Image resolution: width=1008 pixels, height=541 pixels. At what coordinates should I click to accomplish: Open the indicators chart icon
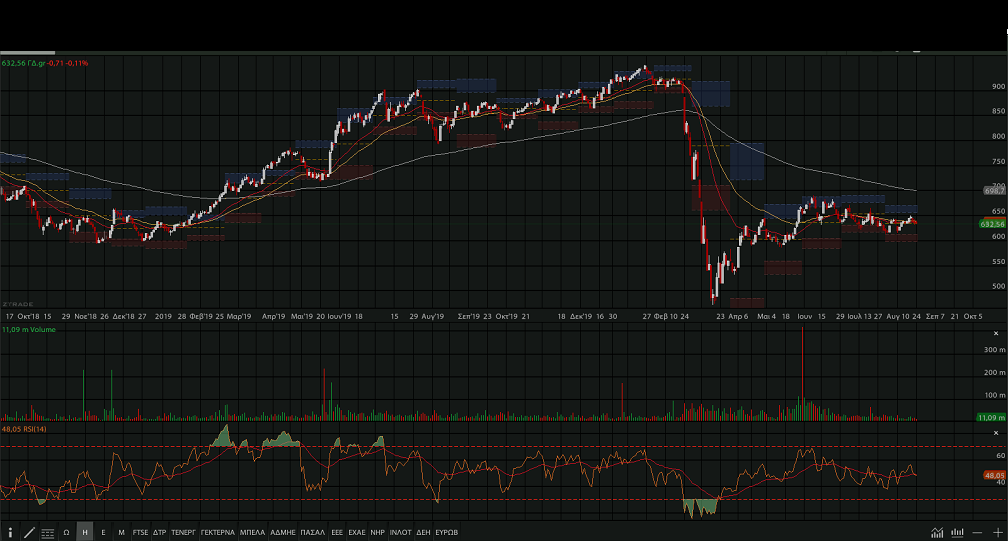937,533
